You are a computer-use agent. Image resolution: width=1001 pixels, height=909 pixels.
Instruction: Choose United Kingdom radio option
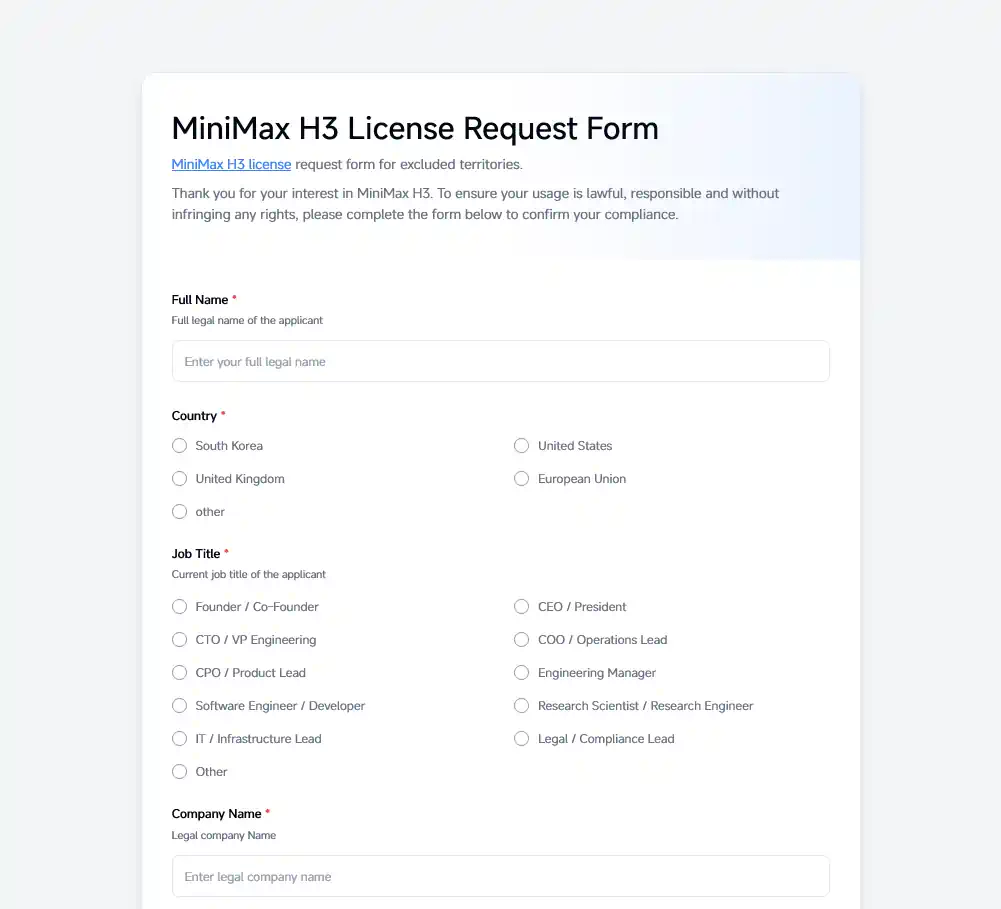[x=179, y=479]
